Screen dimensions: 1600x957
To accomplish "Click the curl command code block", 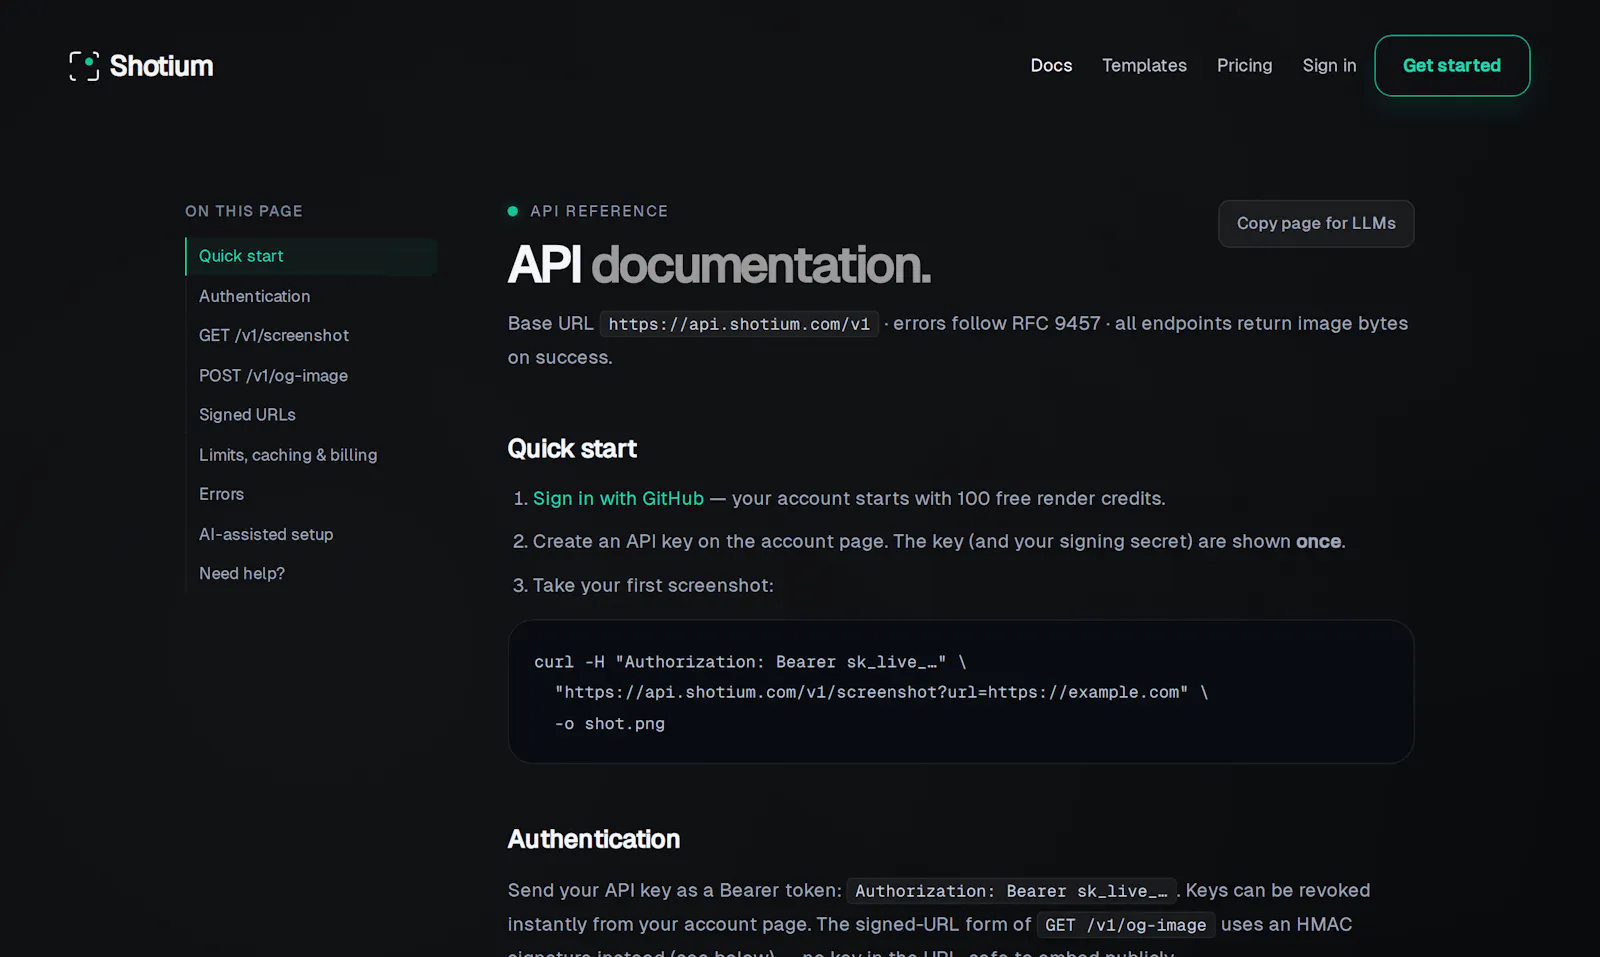I will point(961,692).
